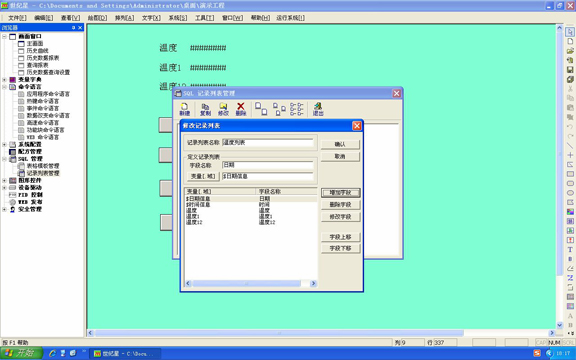Click the canvas horizontal scrollbar thumb
This screenshot has height=360, width=576.
[279, 333]
